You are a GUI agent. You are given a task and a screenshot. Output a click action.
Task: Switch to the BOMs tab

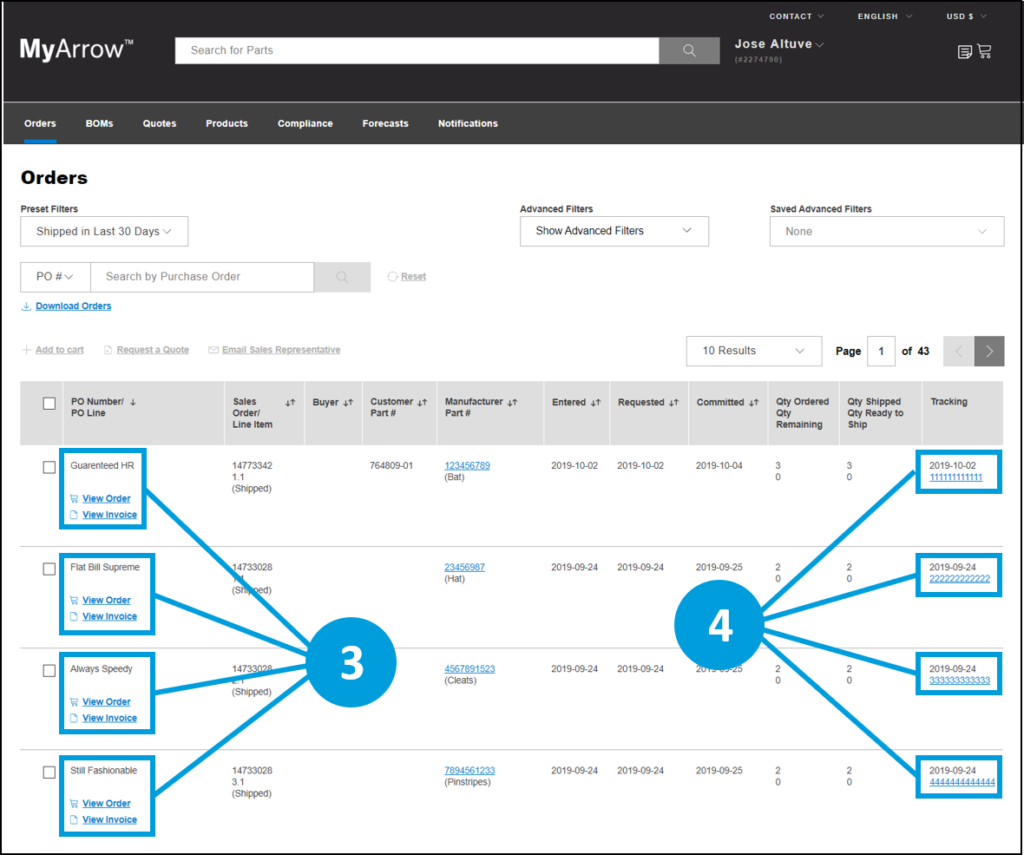point(99,123)
